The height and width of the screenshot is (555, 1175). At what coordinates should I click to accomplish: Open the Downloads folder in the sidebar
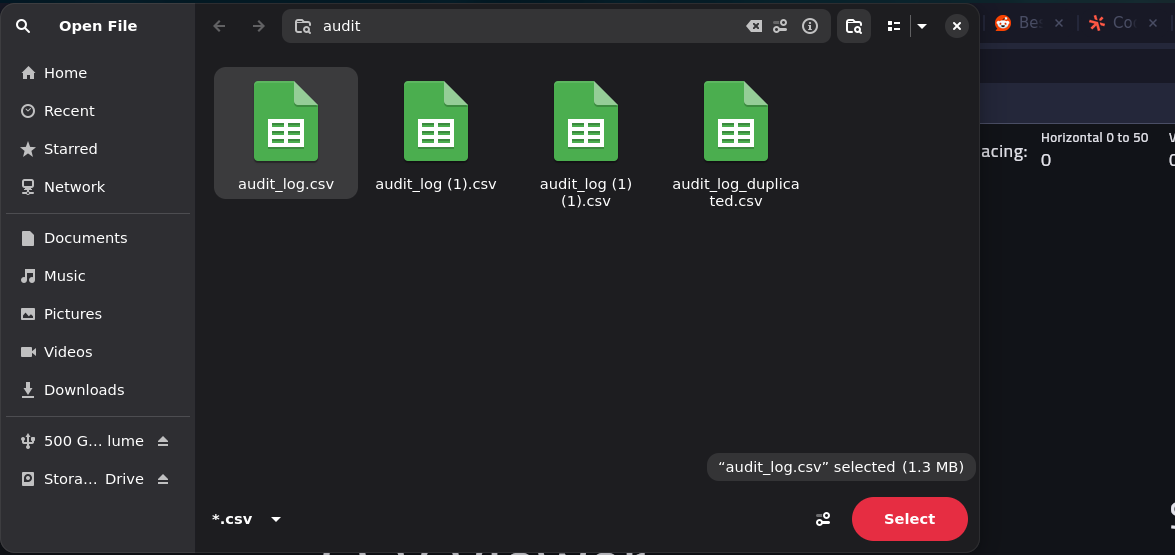pyautogui.click(x=98, y=390)
